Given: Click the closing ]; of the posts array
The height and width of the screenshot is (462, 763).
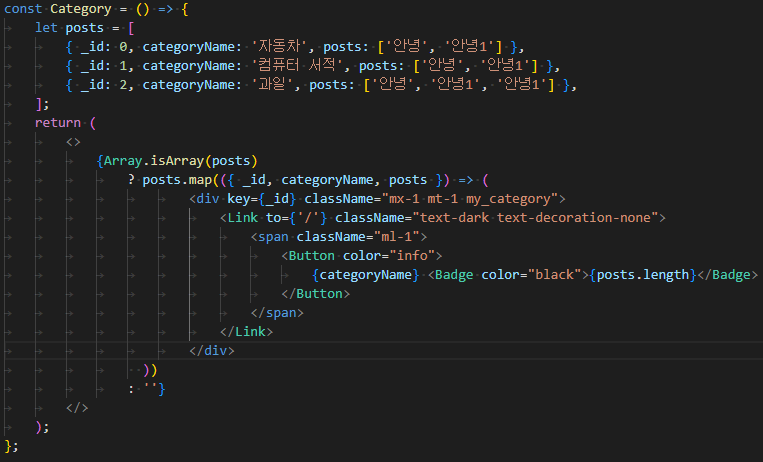Looking at the screenshot, I should pyautogui.click(x=42, y=104).
